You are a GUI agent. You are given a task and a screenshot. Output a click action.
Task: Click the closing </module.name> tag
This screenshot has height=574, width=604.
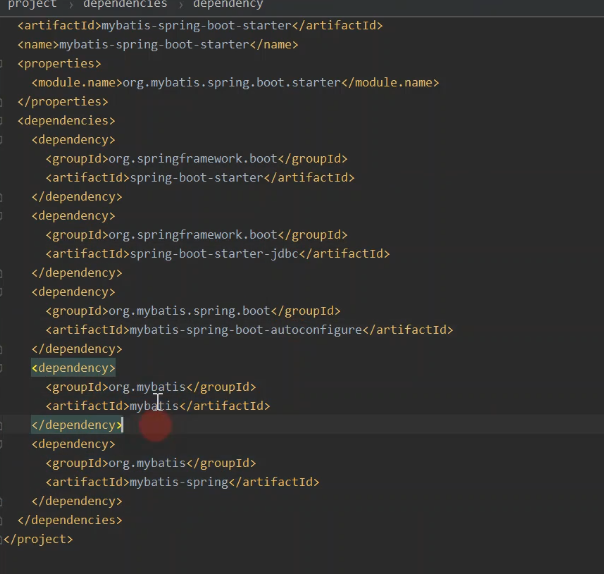pyautogui.click(x=390, y=83)
